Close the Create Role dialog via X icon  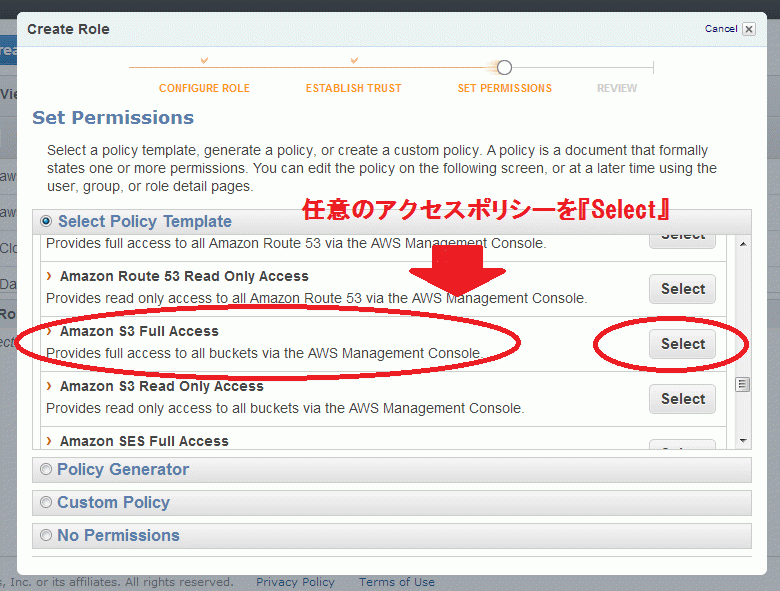(748, 29)
